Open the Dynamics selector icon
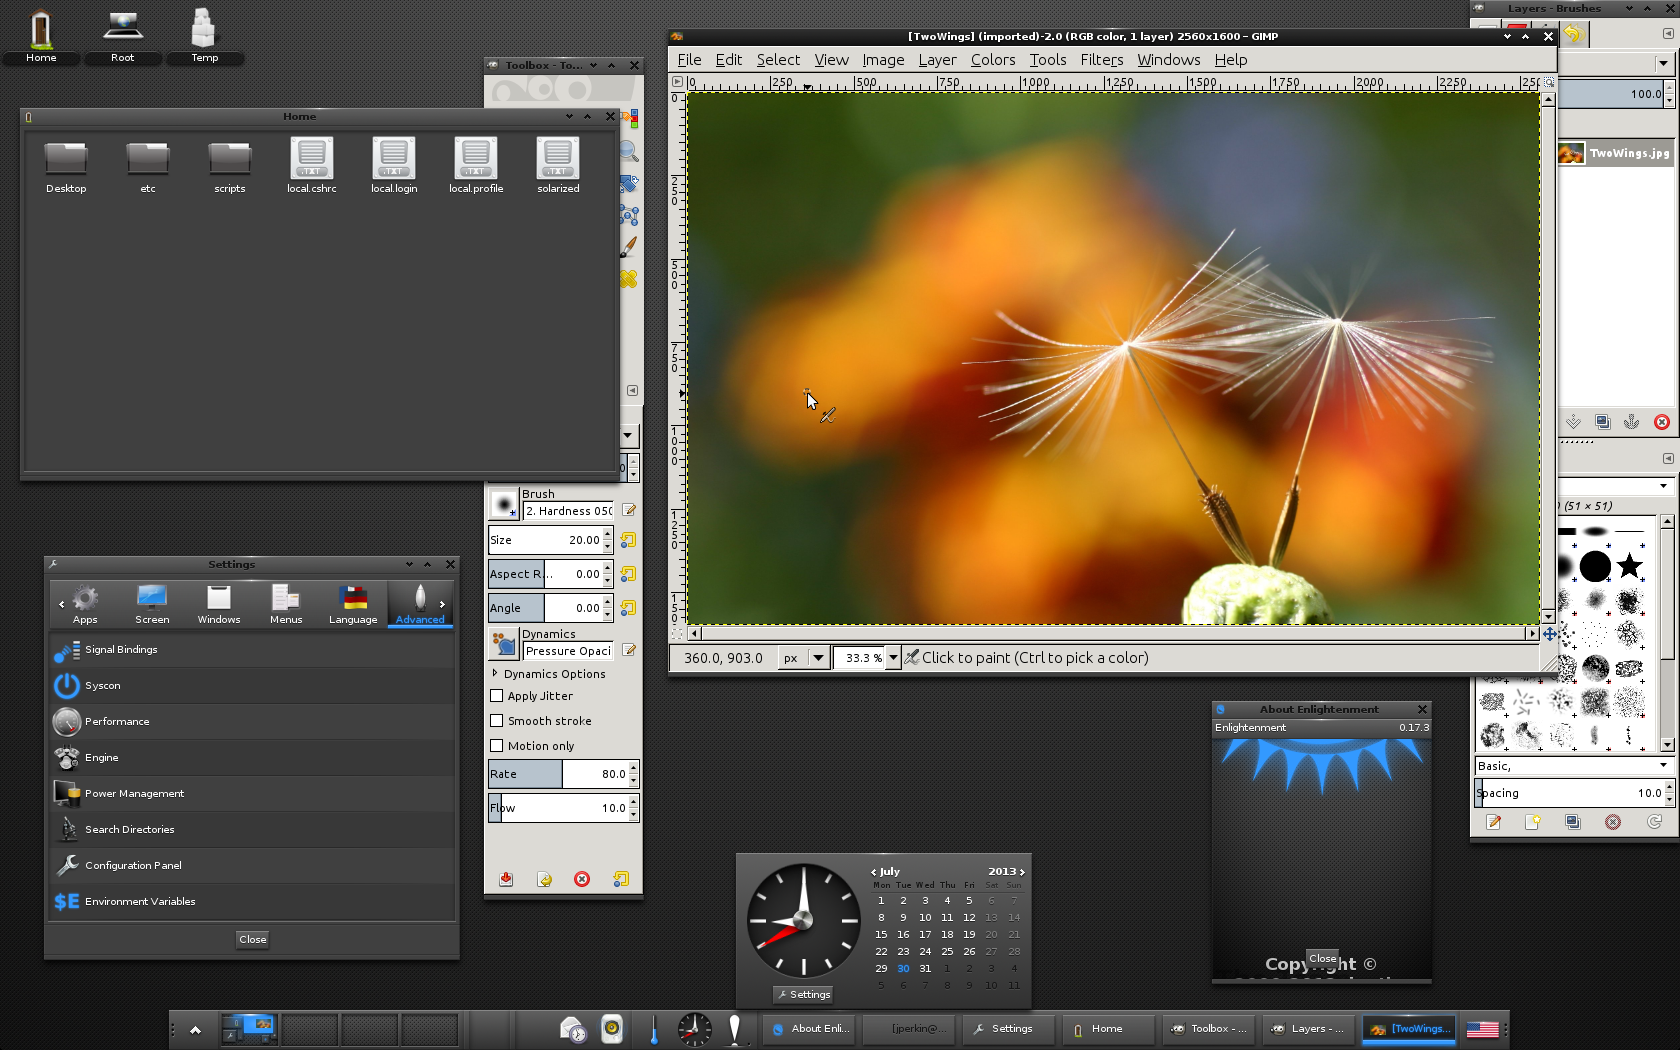Image resolution: width=1680 pixels, height=1050 pixels. [x=503, y=644]
